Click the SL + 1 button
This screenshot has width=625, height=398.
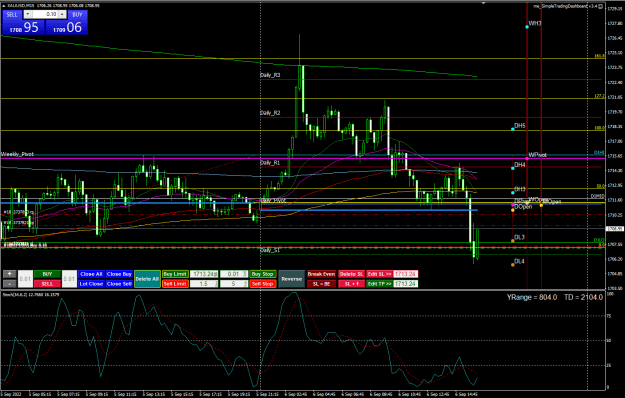click(x=351, y=284)
